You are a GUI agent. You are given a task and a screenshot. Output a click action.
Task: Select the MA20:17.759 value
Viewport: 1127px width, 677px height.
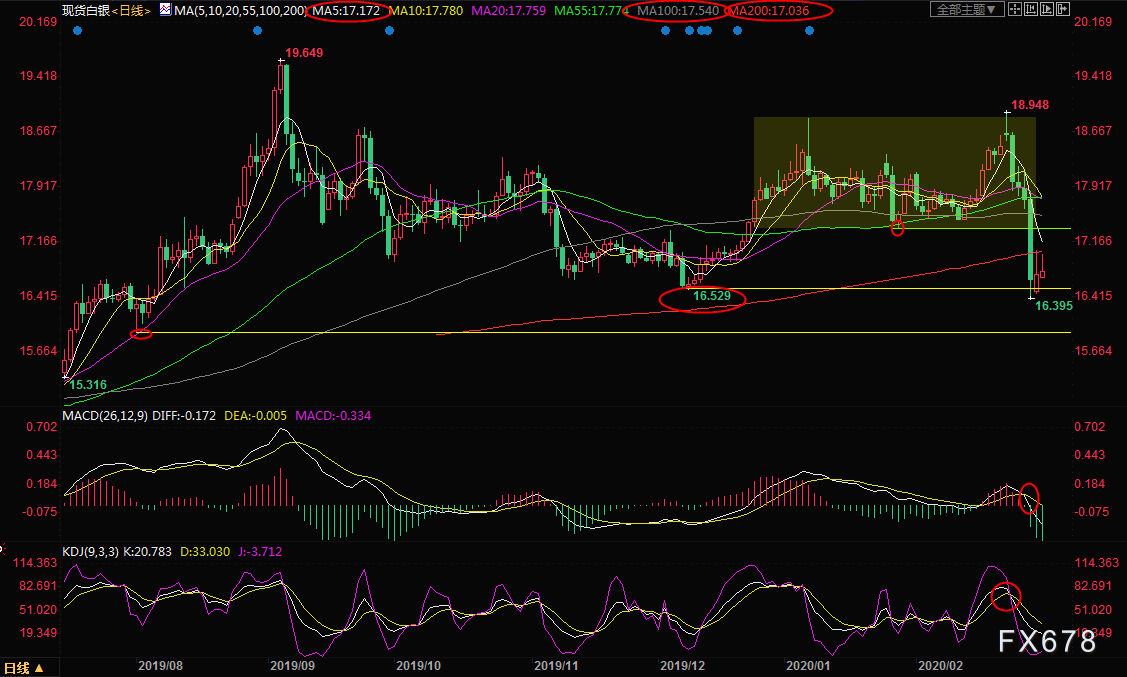[509, 11]
